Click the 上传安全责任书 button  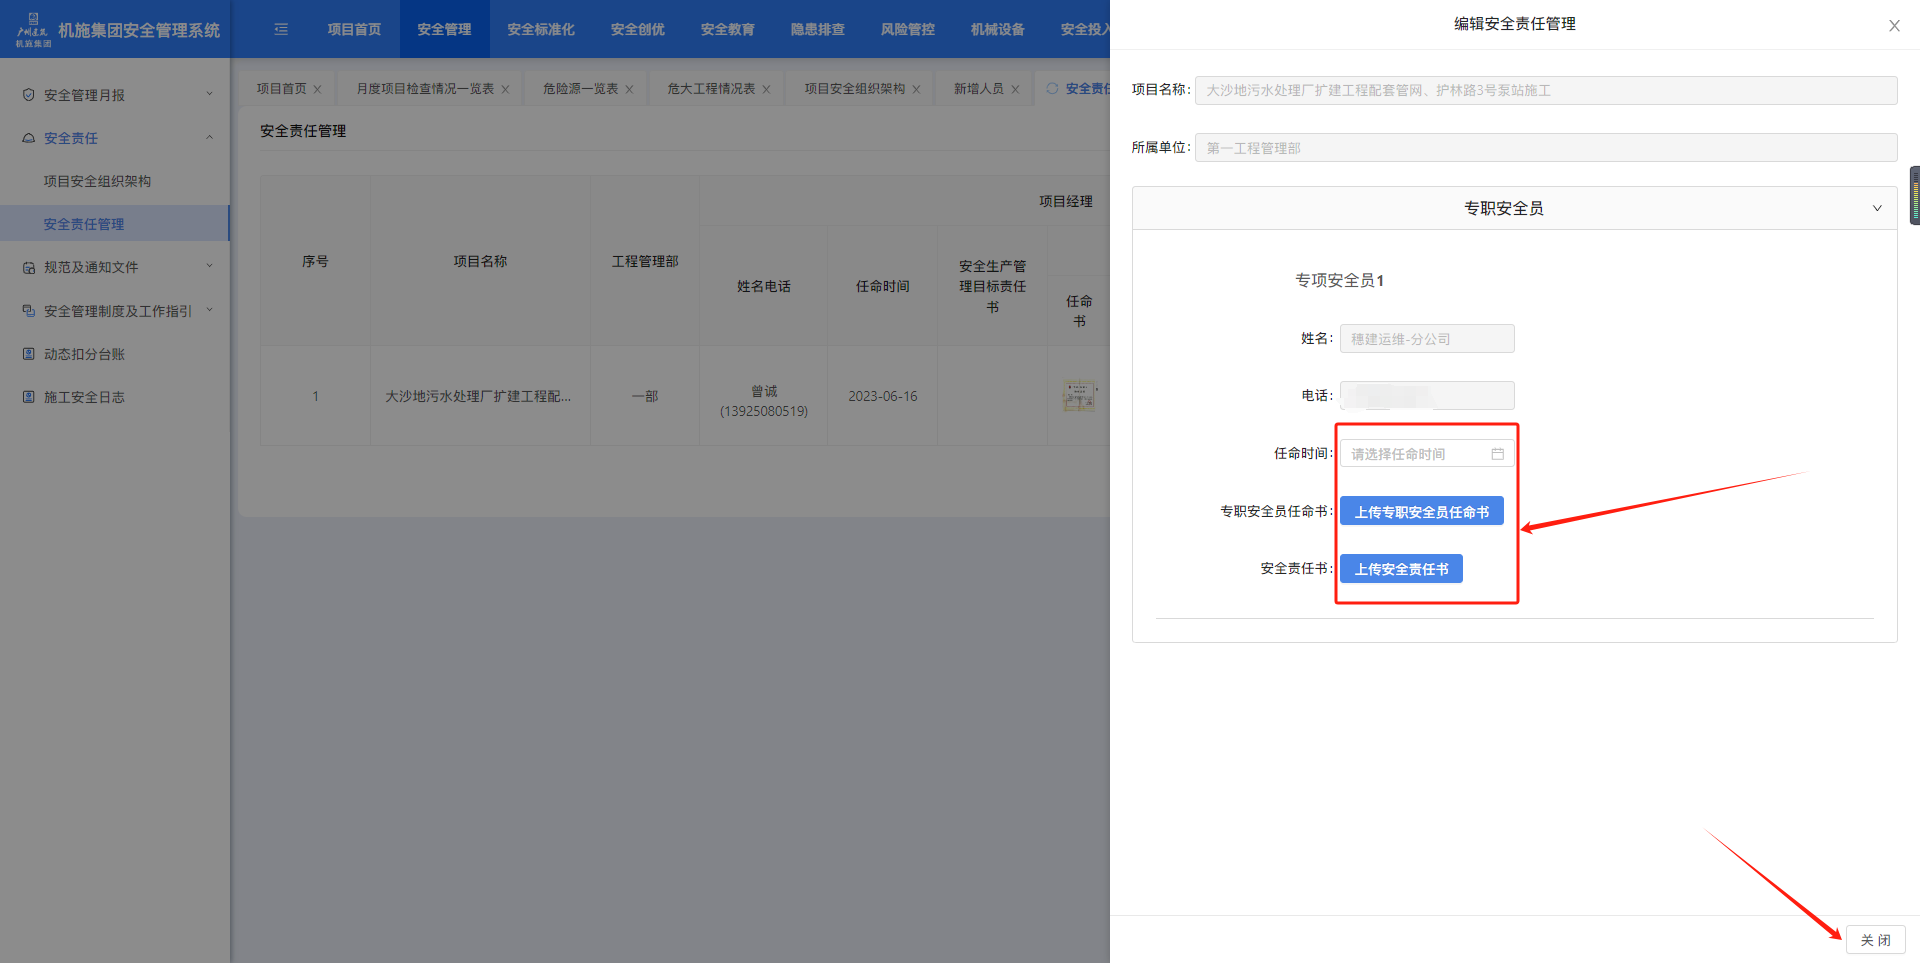(x=1401, y=569)
